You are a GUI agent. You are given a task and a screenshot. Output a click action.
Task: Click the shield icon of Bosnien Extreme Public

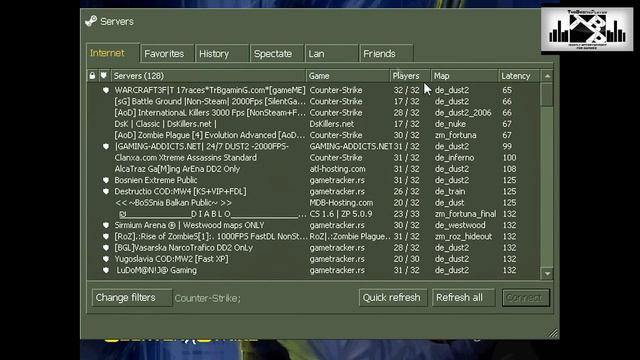106,180
